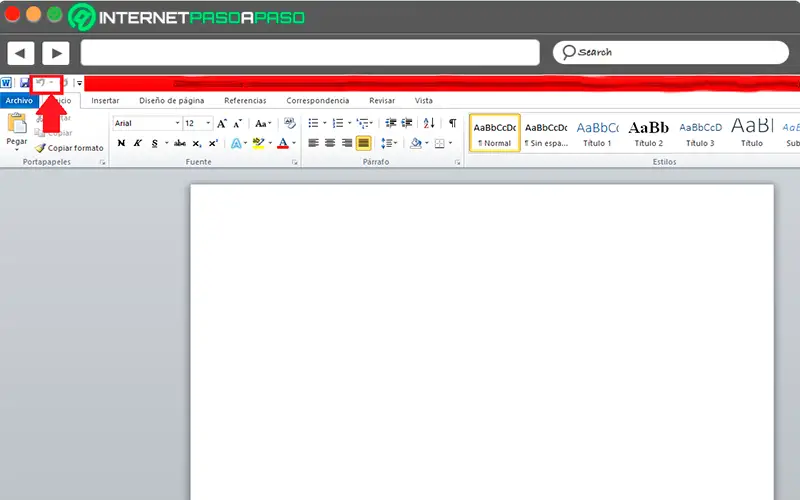Select the Sin espa... style

(546, 133)
